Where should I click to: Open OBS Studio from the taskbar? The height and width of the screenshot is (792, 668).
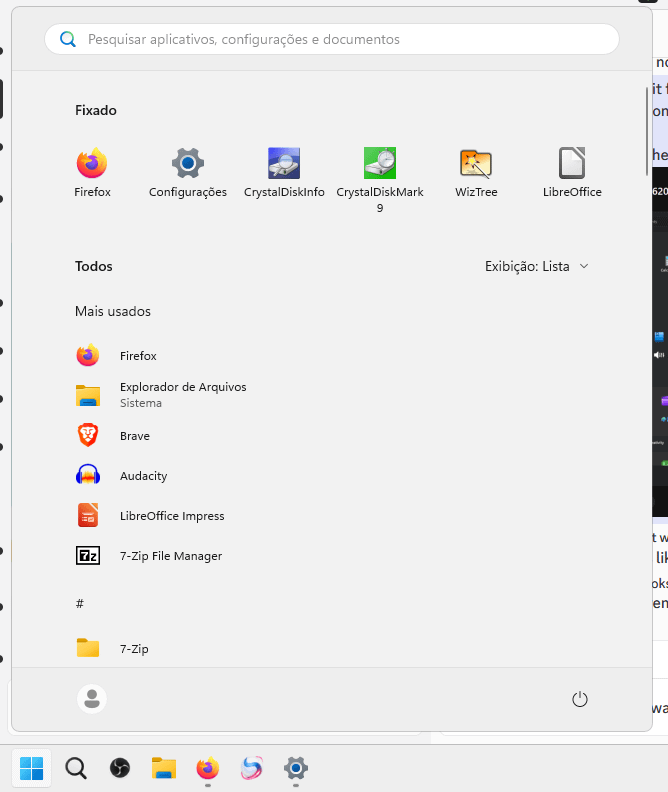[x=120, y=768]
